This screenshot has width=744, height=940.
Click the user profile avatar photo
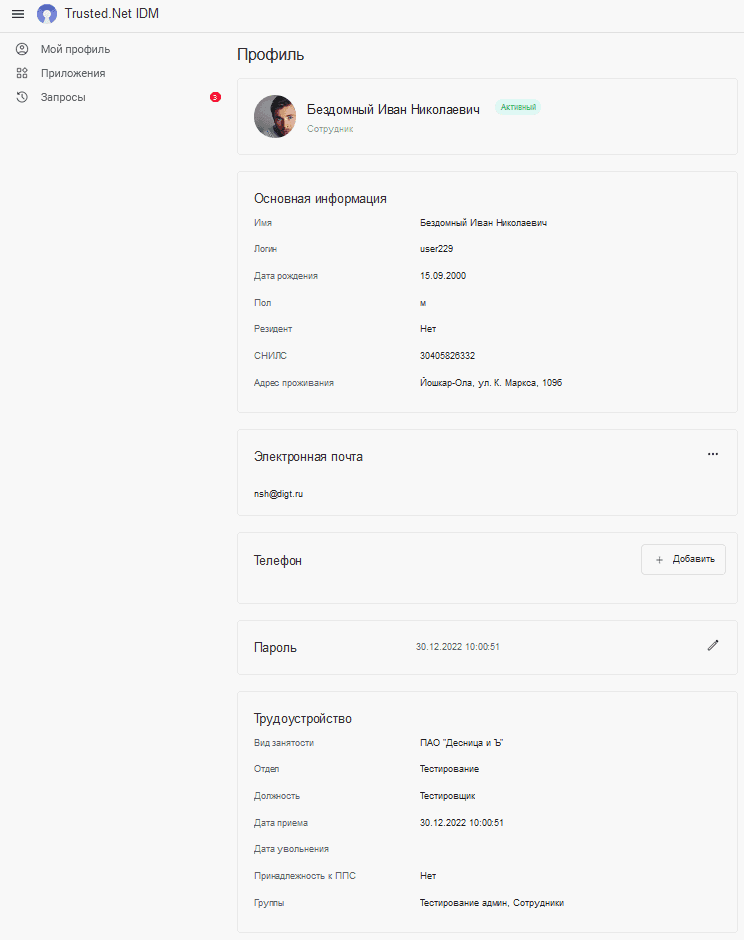[x=275, y=116]
